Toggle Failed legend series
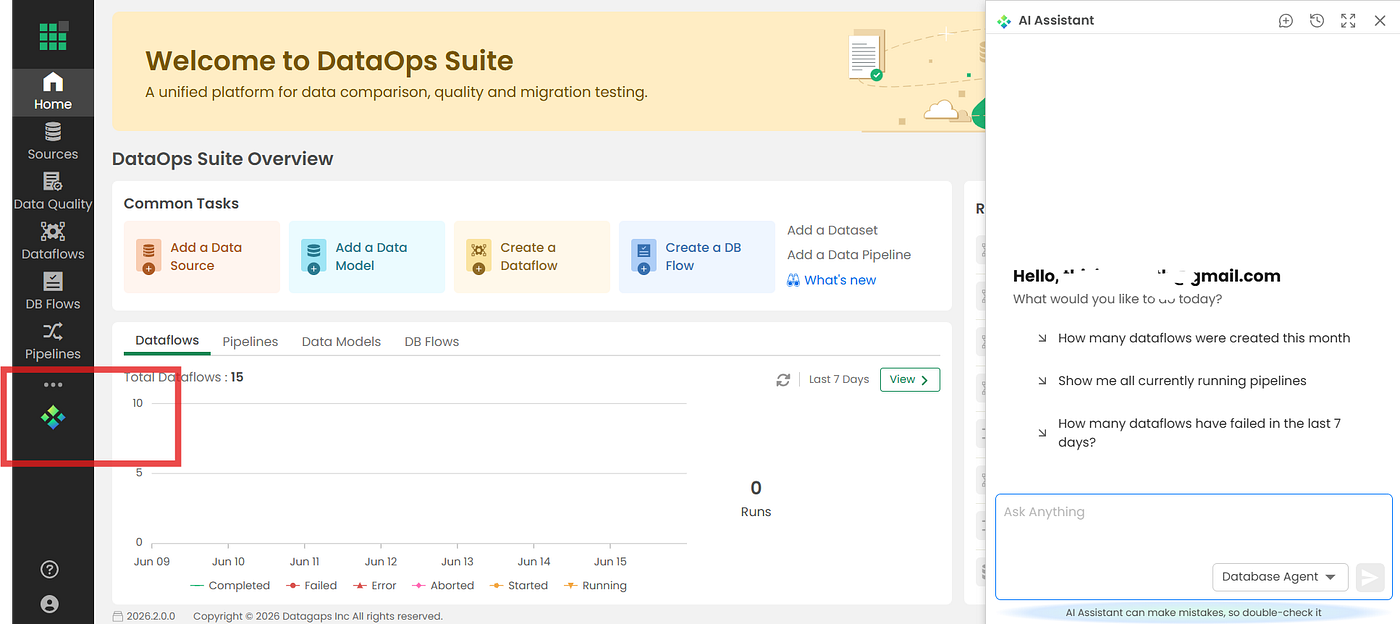Viewport: 1400px width, 624px height. coord(312,586)
